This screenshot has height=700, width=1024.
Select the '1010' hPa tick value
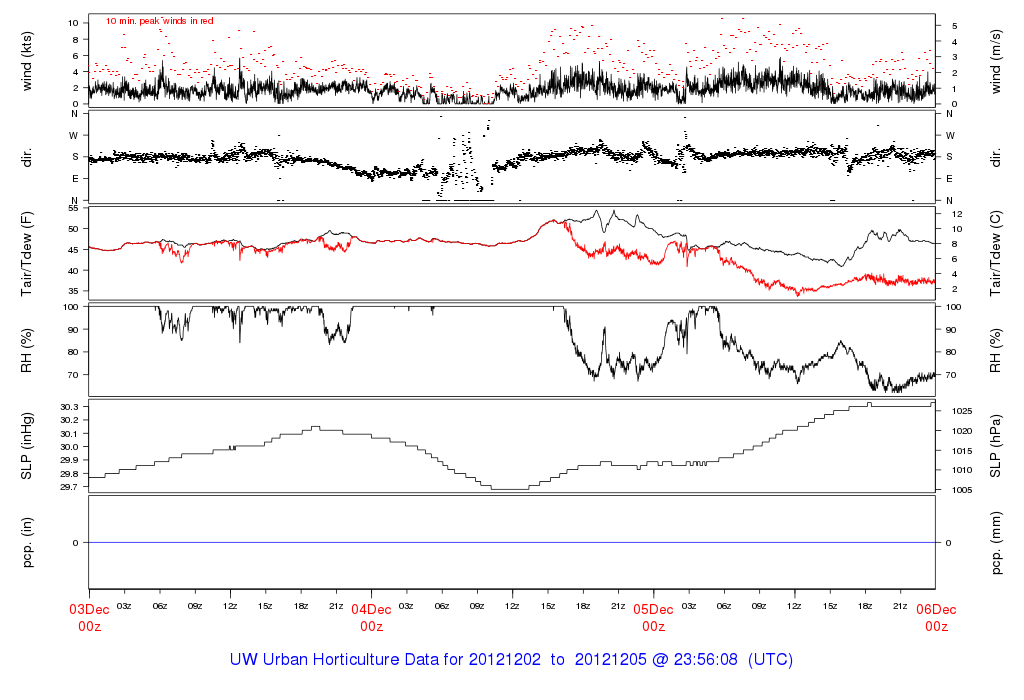(x=961, y=470)
